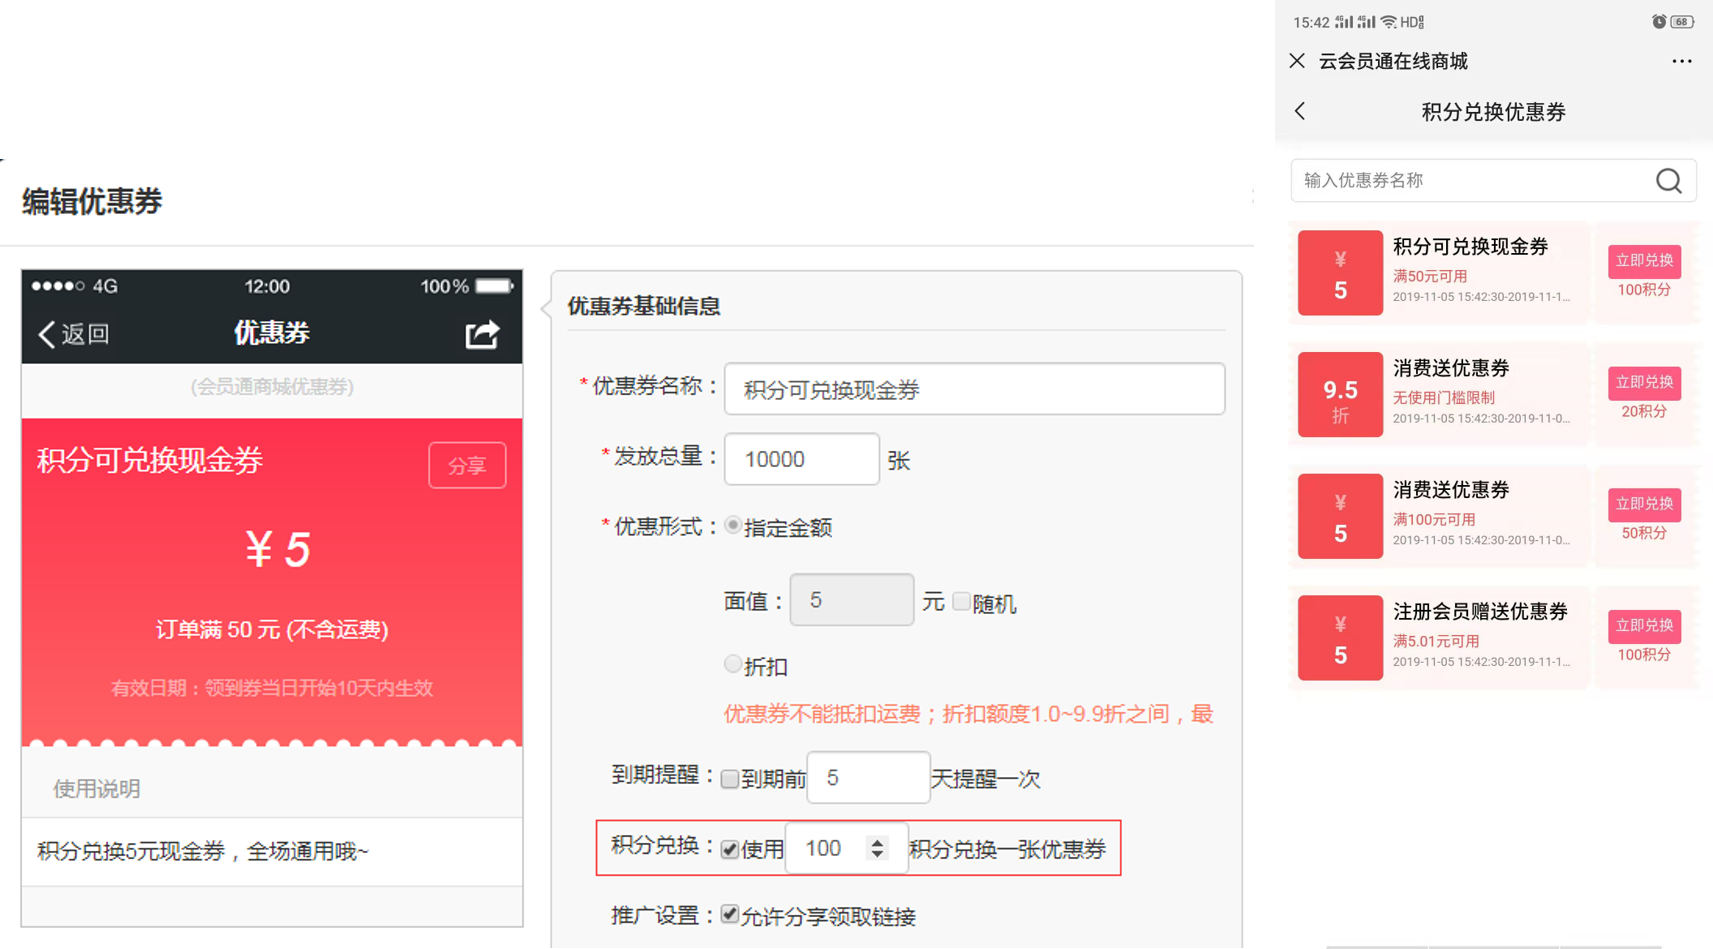Enable the 到期前 reminder checkbox

pyautogui.click(x=730, y=779)
